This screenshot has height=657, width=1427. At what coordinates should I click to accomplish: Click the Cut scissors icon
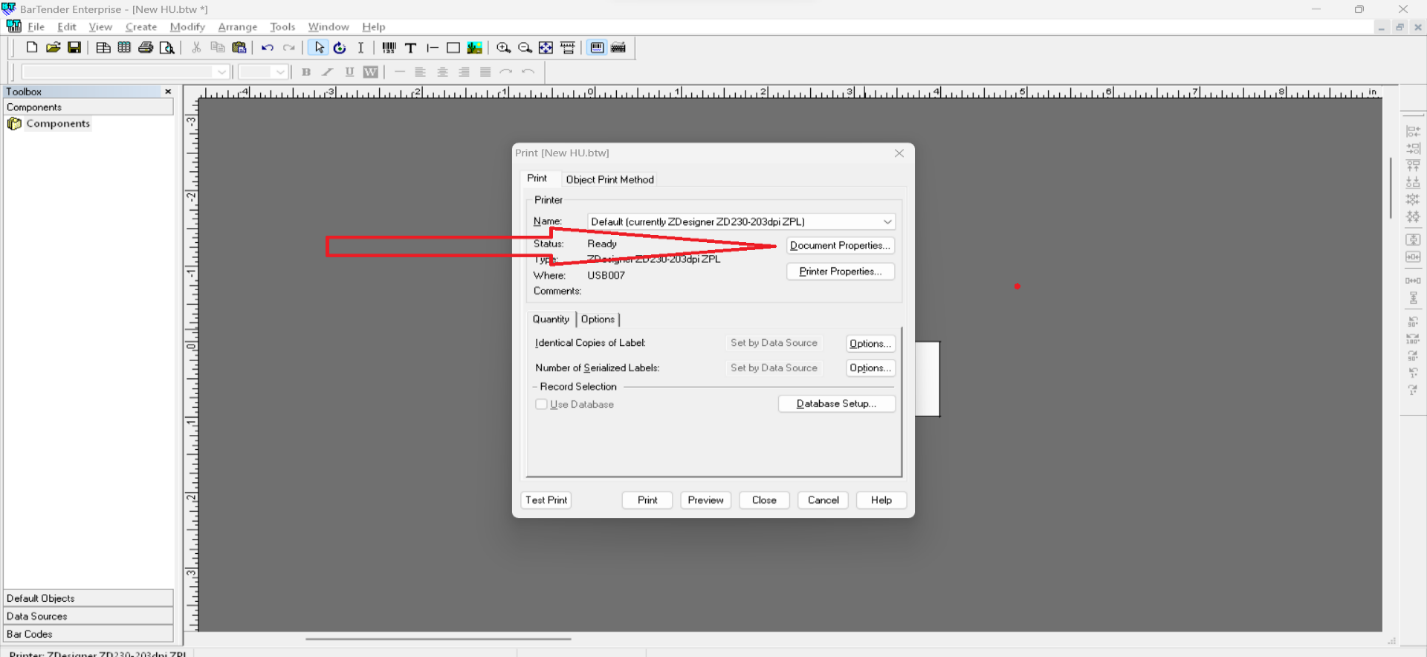coord(196,47)
